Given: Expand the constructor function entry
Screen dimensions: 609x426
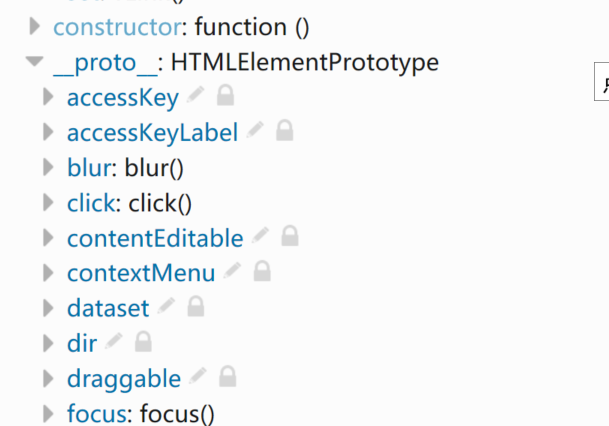Looking at the screenshot, I should point(35,26).
